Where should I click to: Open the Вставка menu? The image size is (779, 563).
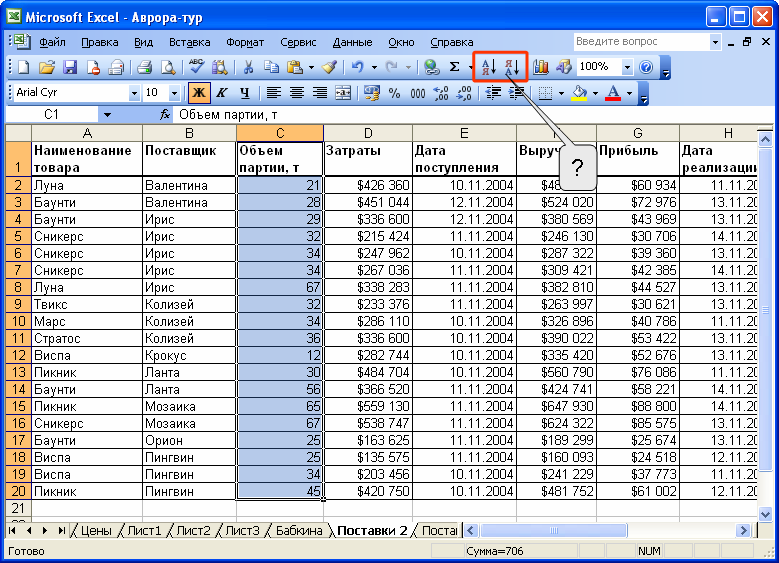[x=189, y=42]
